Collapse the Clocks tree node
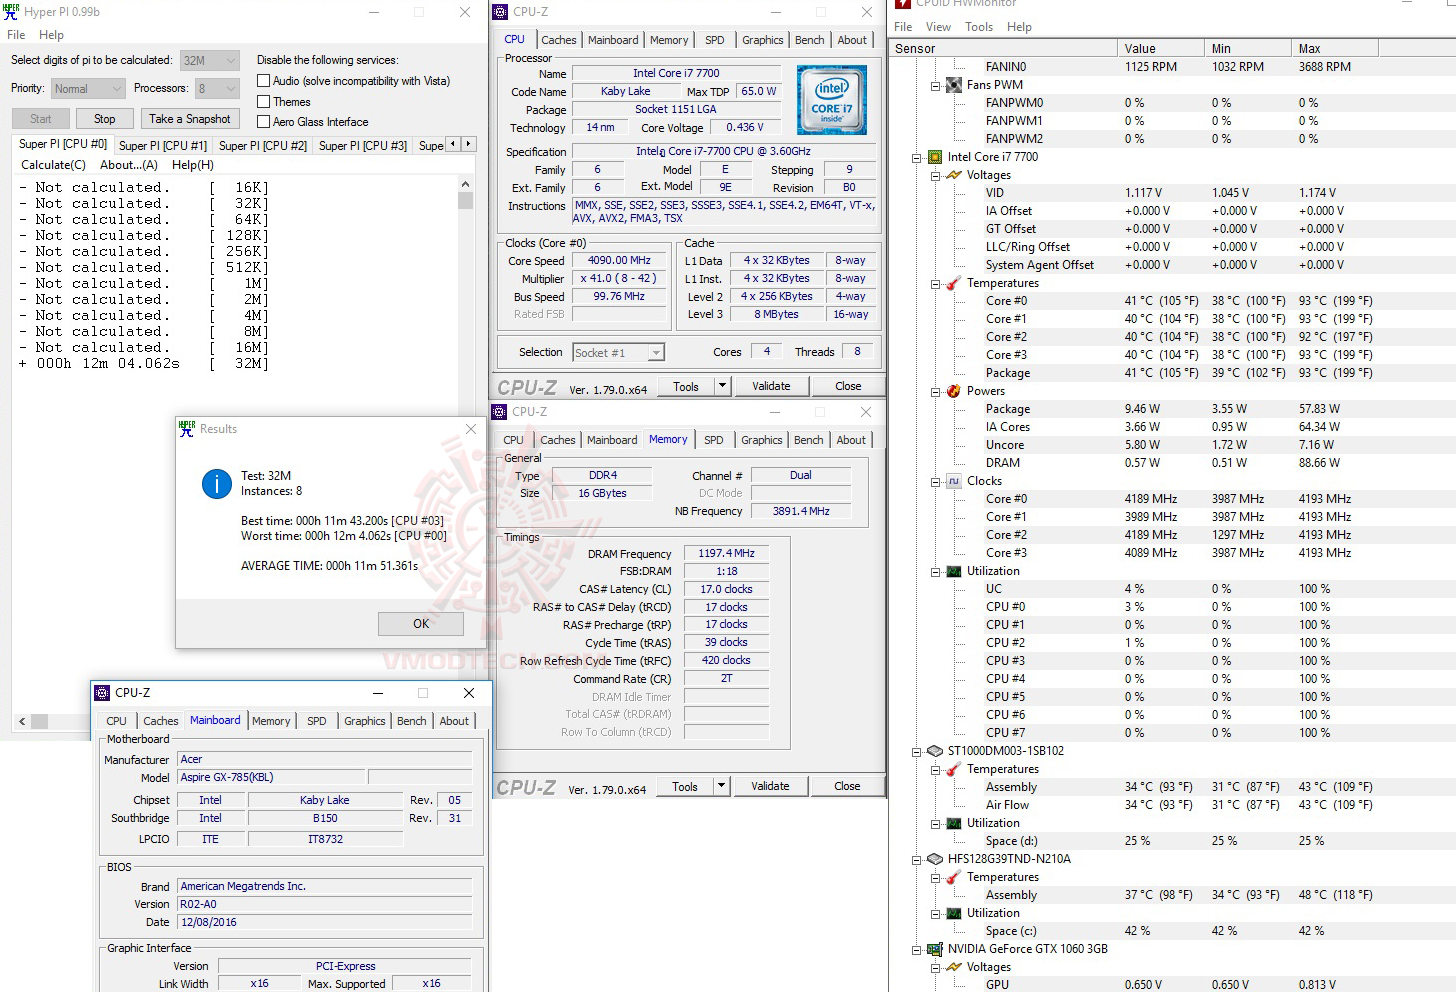Screen dimensions: 1456x992 tap(935, 481)
